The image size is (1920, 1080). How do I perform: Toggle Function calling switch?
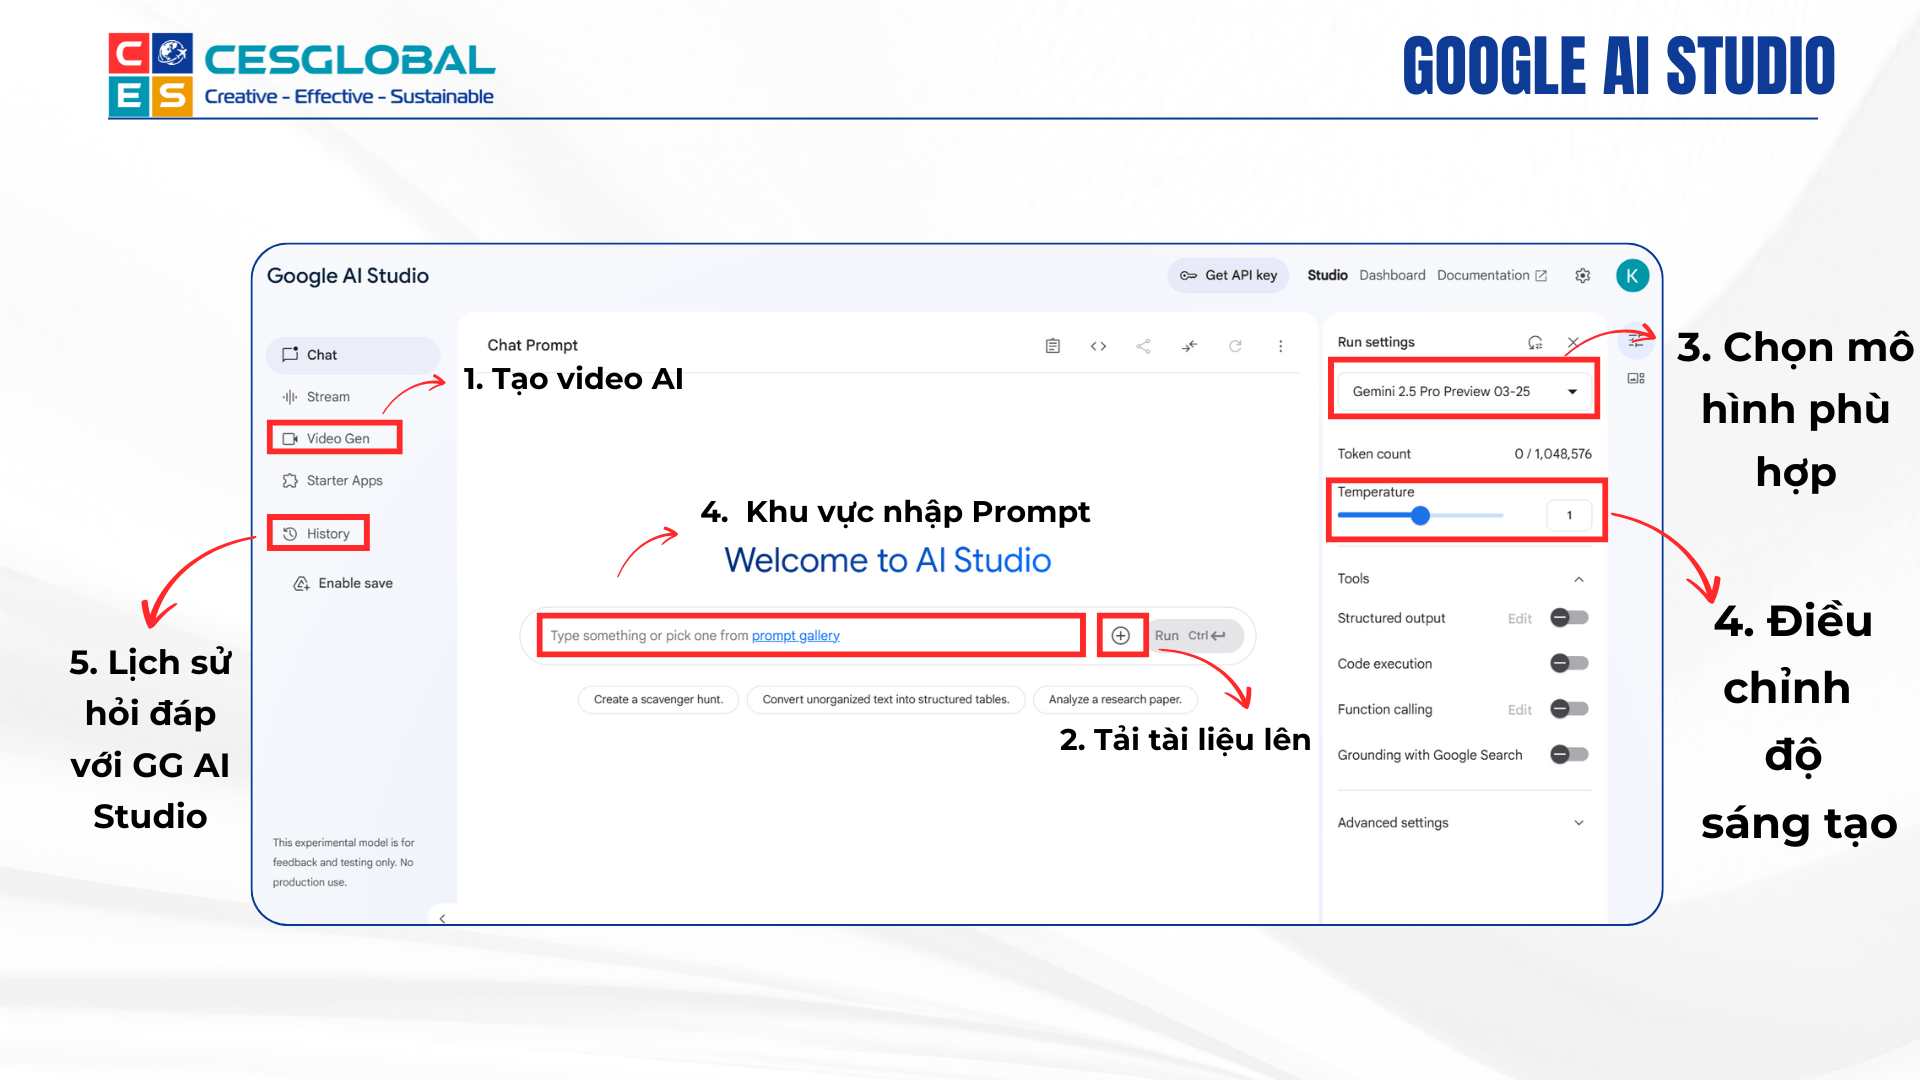point(1569,709)
